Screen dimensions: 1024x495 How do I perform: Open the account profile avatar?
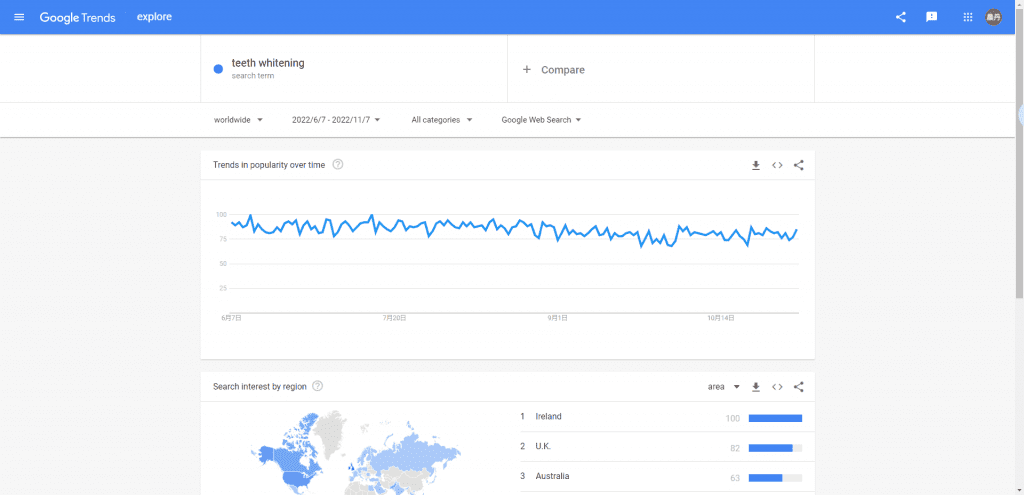[x=993, y=17]
